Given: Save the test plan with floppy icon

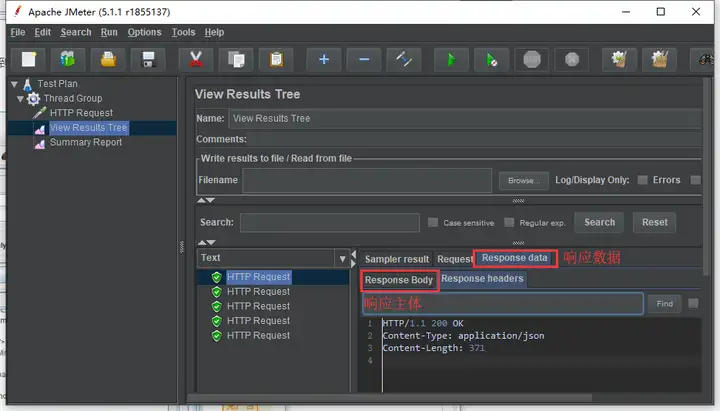Looking at the screenshot, I should 148,59.
